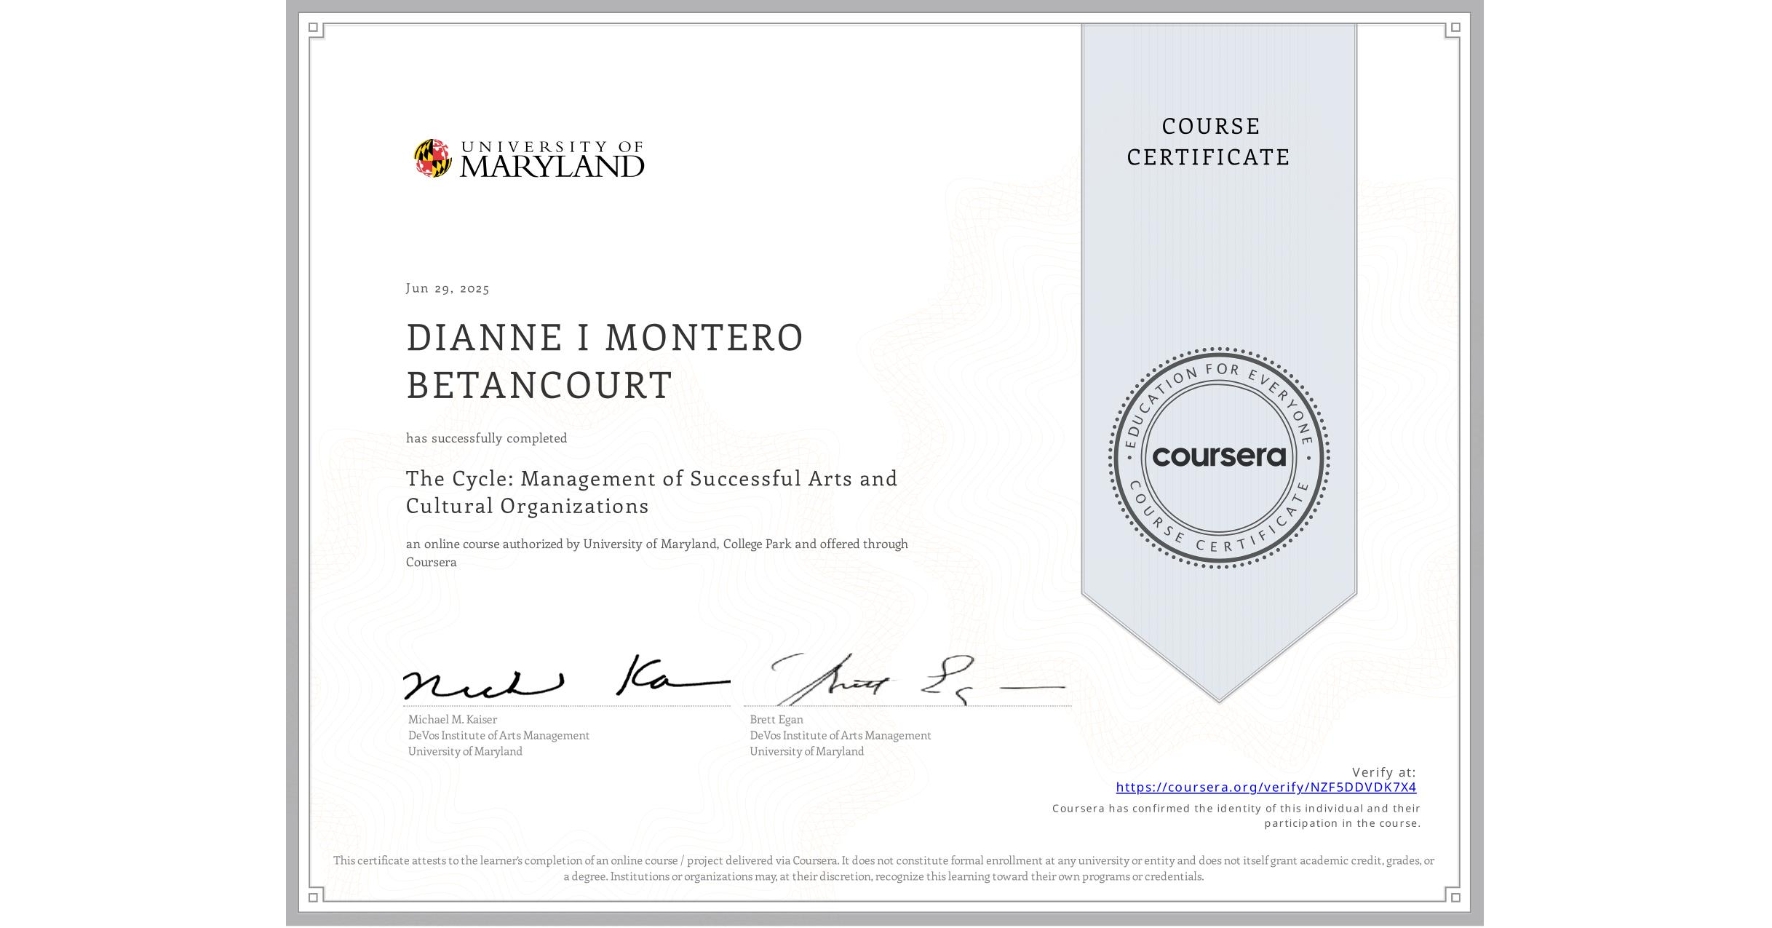Click the COURSE CERTIFICATE ribbon heading
Screen dimensions: 1772x928
1209,141
